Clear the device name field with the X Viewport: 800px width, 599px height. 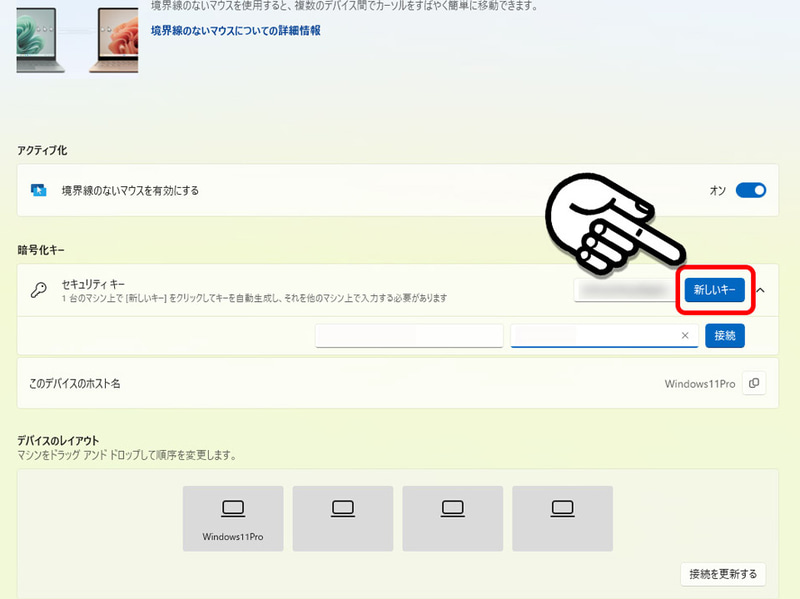click(x=685, y=335)
